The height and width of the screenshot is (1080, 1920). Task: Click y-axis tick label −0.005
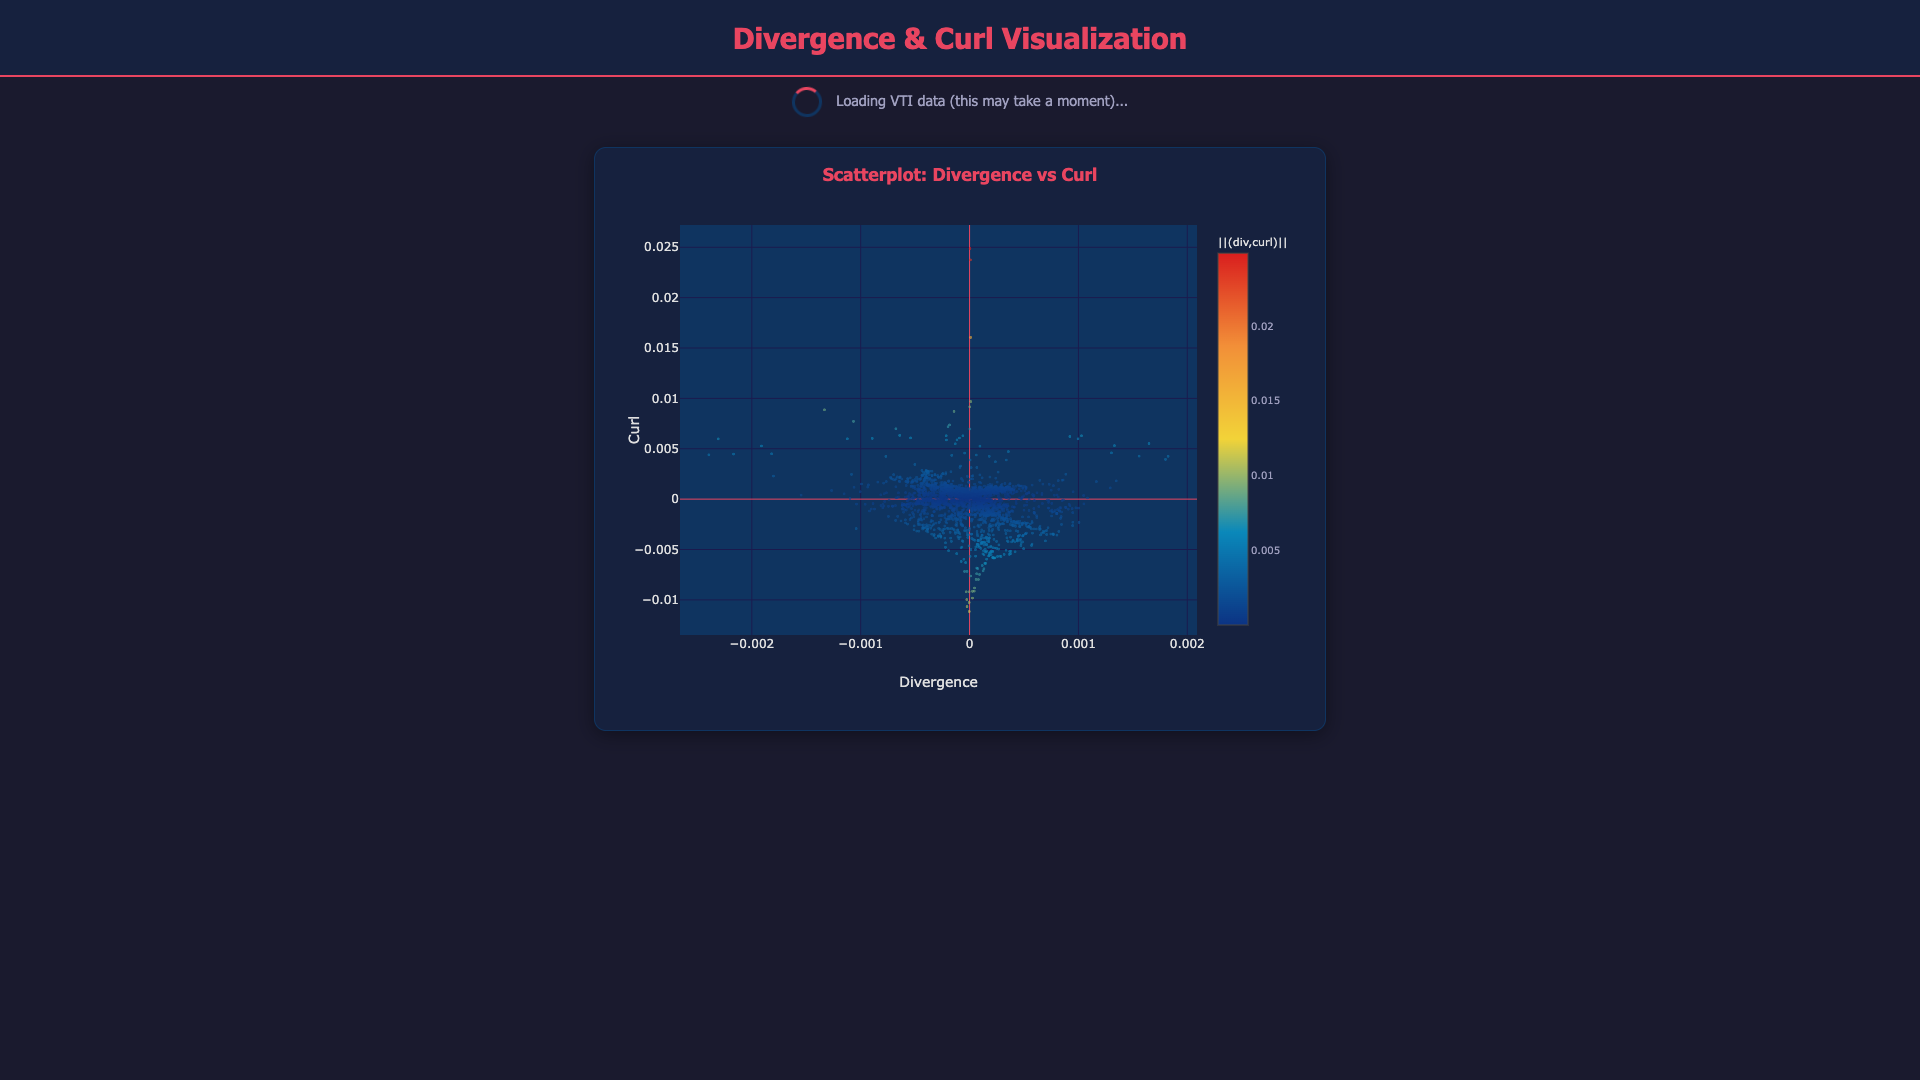coord(657,550)
